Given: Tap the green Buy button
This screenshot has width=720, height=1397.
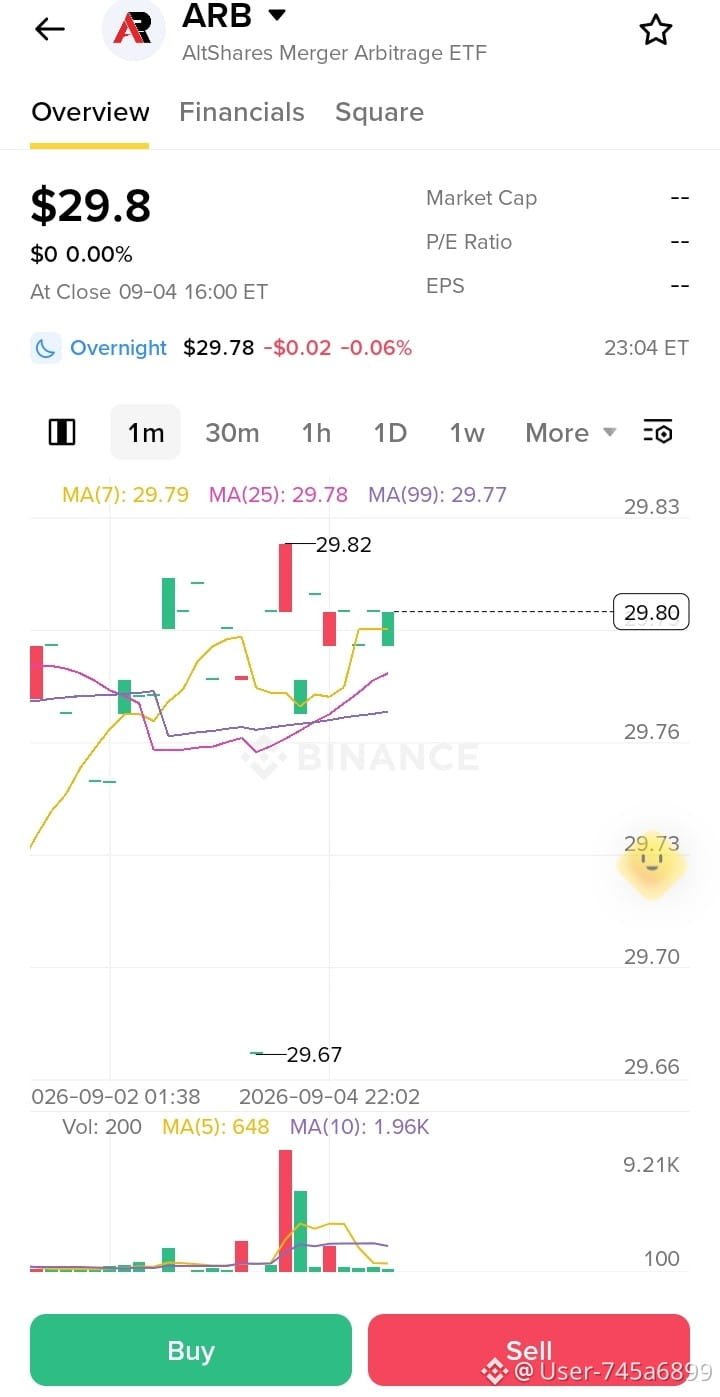Looking at the screenshot, I should pyautogui.click(x=191, y=1350).
